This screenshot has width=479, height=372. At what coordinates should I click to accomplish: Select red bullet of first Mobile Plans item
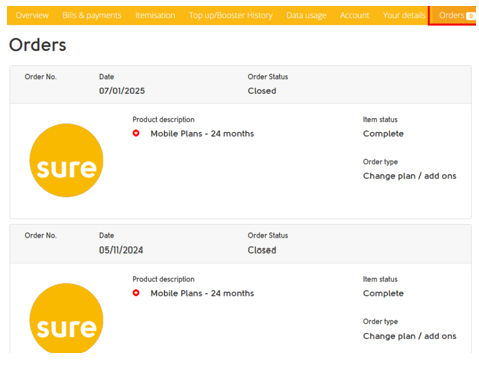[136, 133]
